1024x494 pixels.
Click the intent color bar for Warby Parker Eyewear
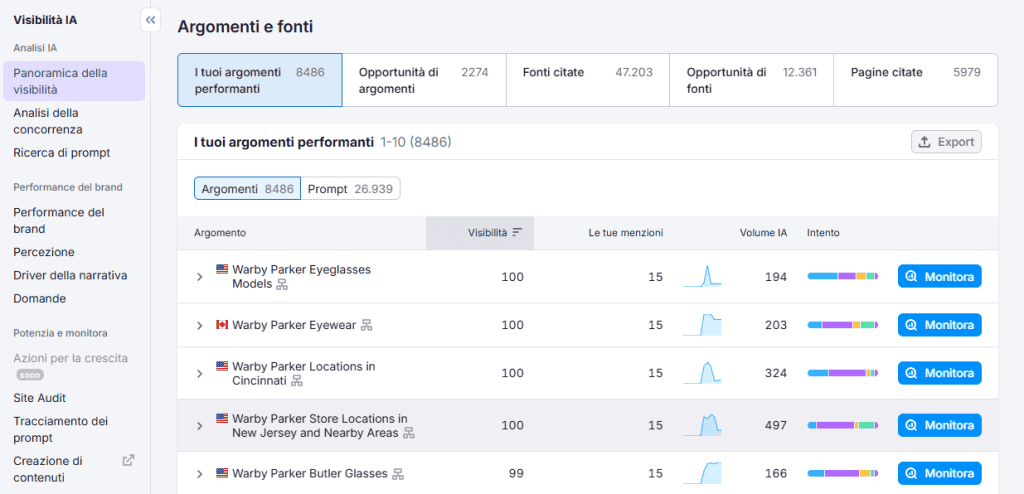click(843, 325)
